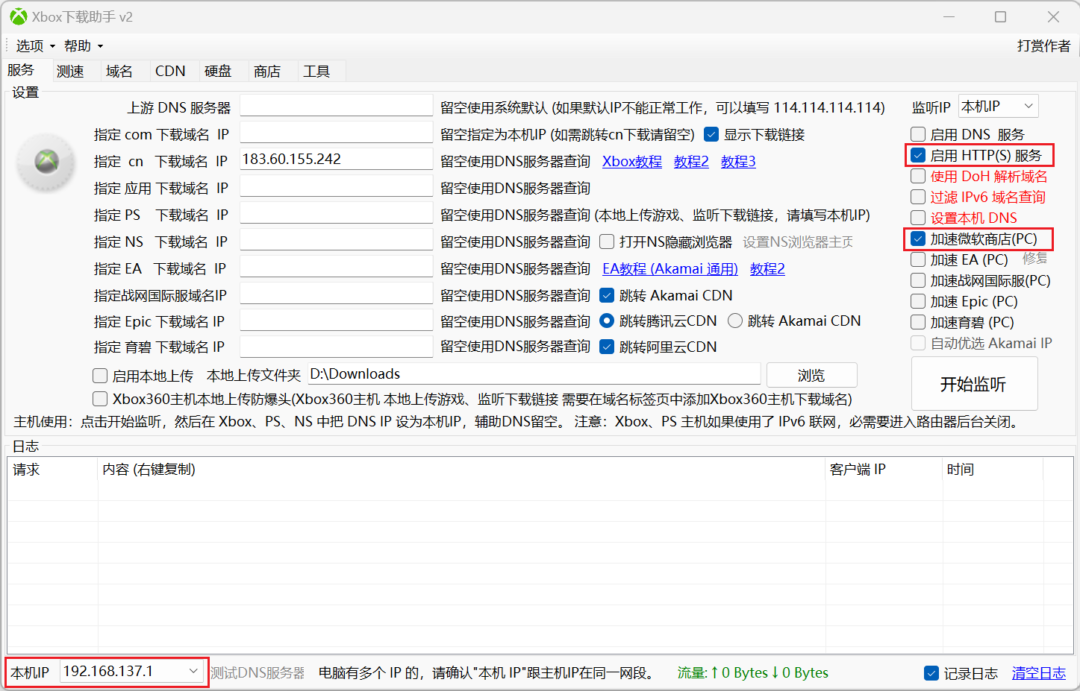1080x691 pixels.
Task: Enable the 启用 DNS 服务 checkbox
Action: point(917,133)
